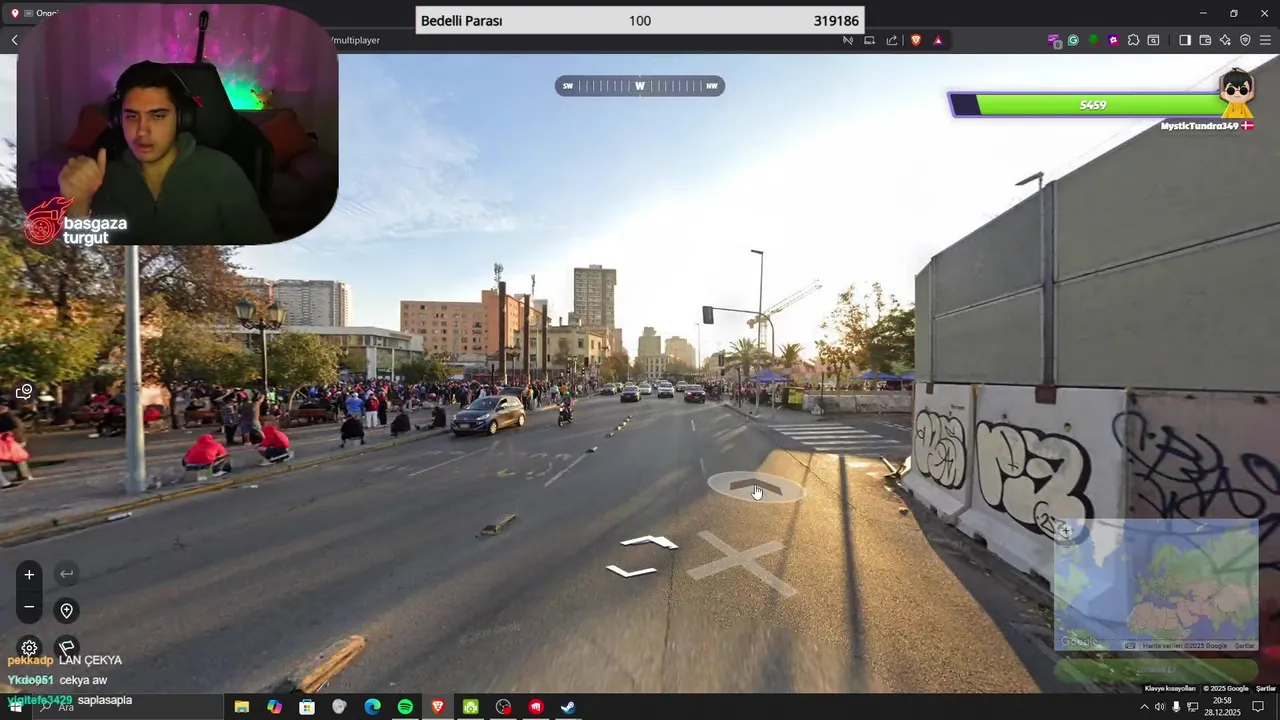Open Brave Shields lion icon
The width and height of the screenshot is (1280, 720).
click(x=915, y=40)
